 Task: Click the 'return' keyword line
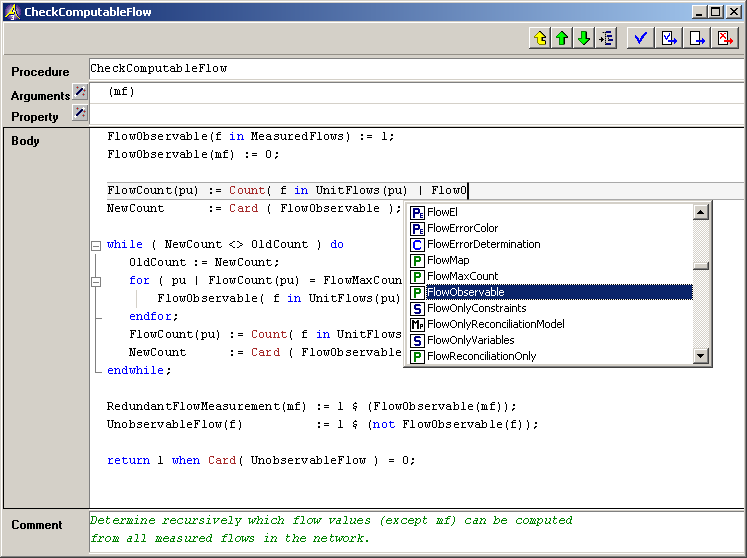point(261,460)
